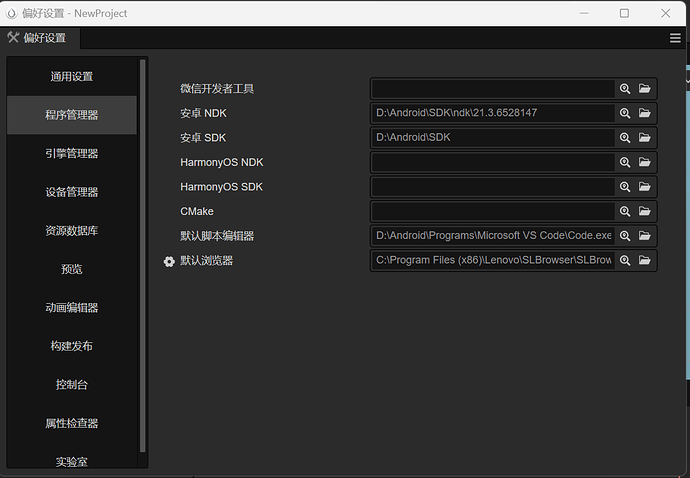
Task: Click the sidebar vertical scrollbar
Action: point(143,255)
